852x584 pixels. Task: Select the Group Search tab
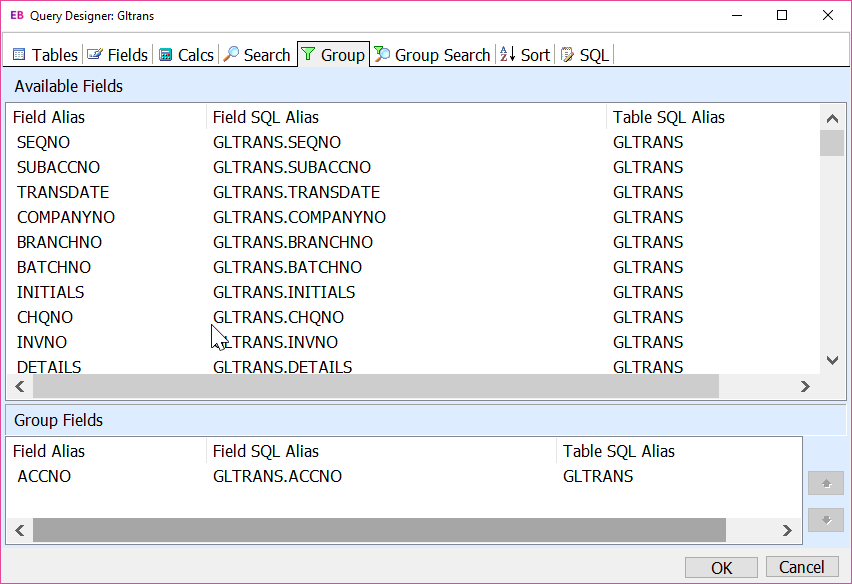pos(432,55)
